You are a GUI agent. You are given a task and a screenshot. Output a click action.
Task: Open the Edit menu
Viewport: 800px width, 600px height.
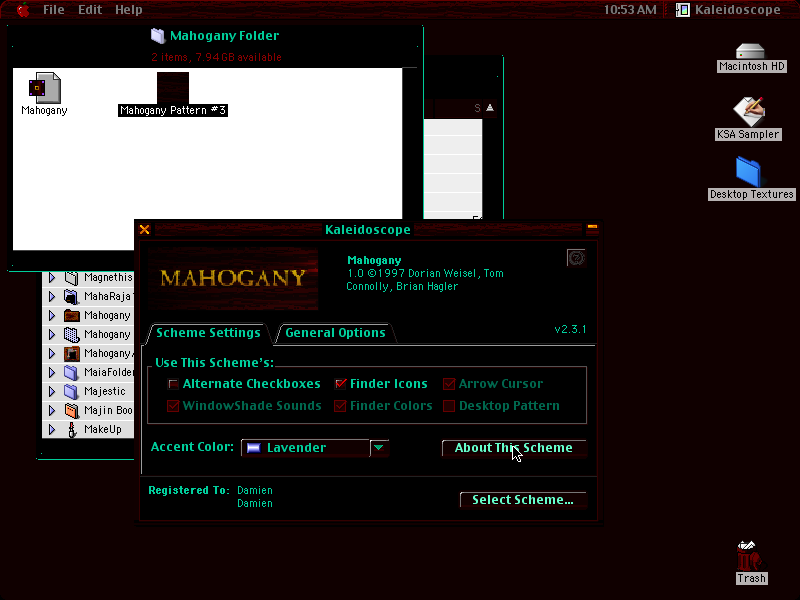point(90,10)
